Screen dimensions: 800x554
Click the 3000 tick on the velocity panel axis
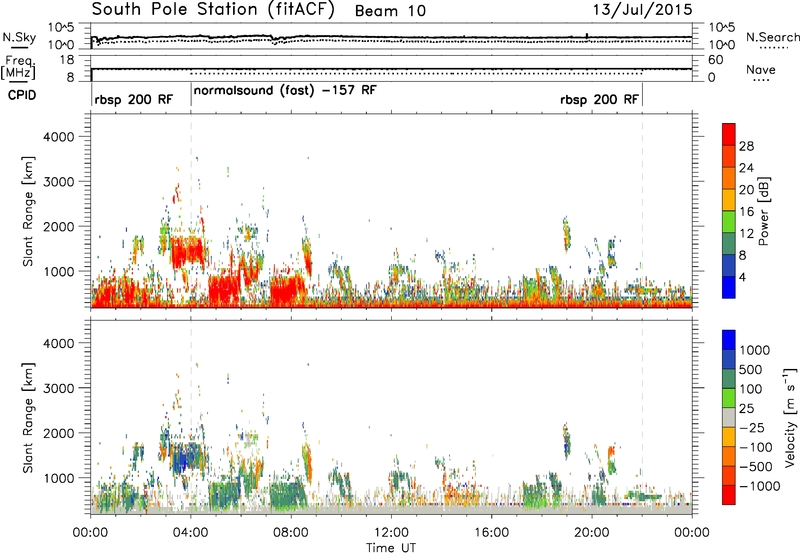tap(58, 388)
